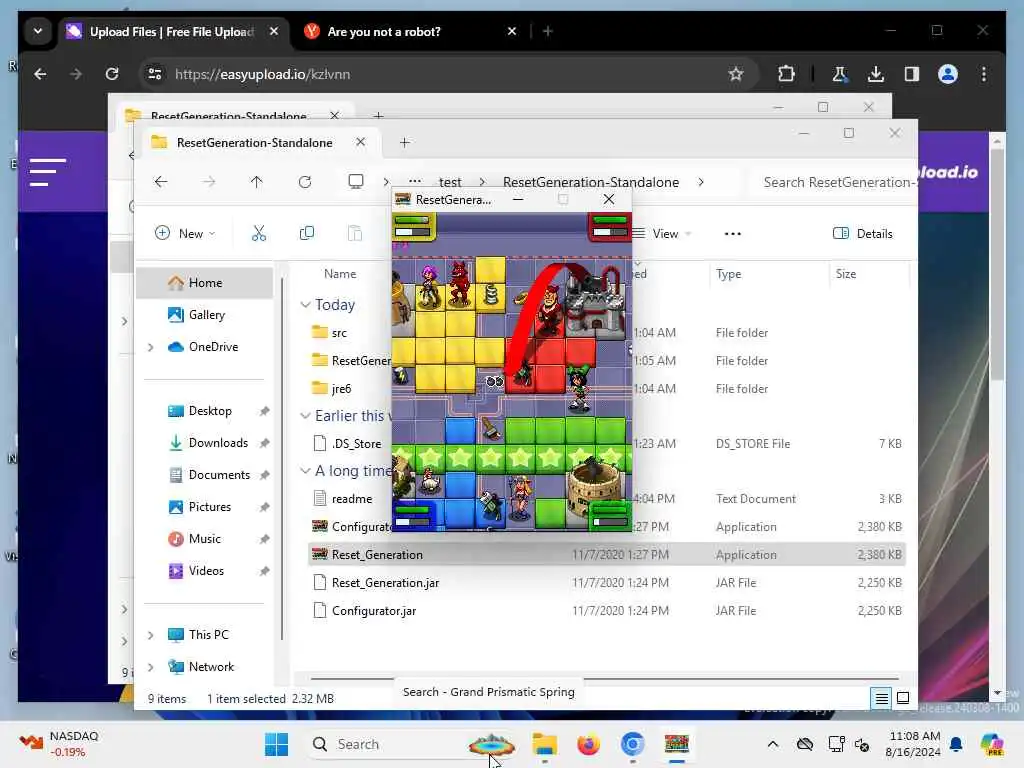Screen dimensions: 1024x768
Task: Open the Chrome profile avatar
Action: pyautogui.click(x=948, y=74)
